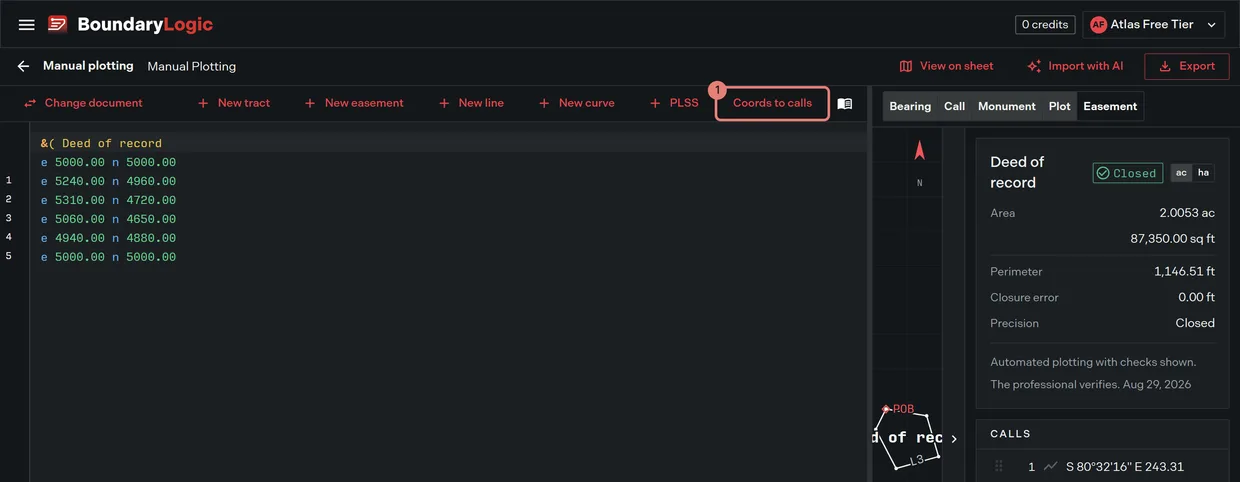
Task: Click the Precision Closed value
Action: pos(1195,323)
